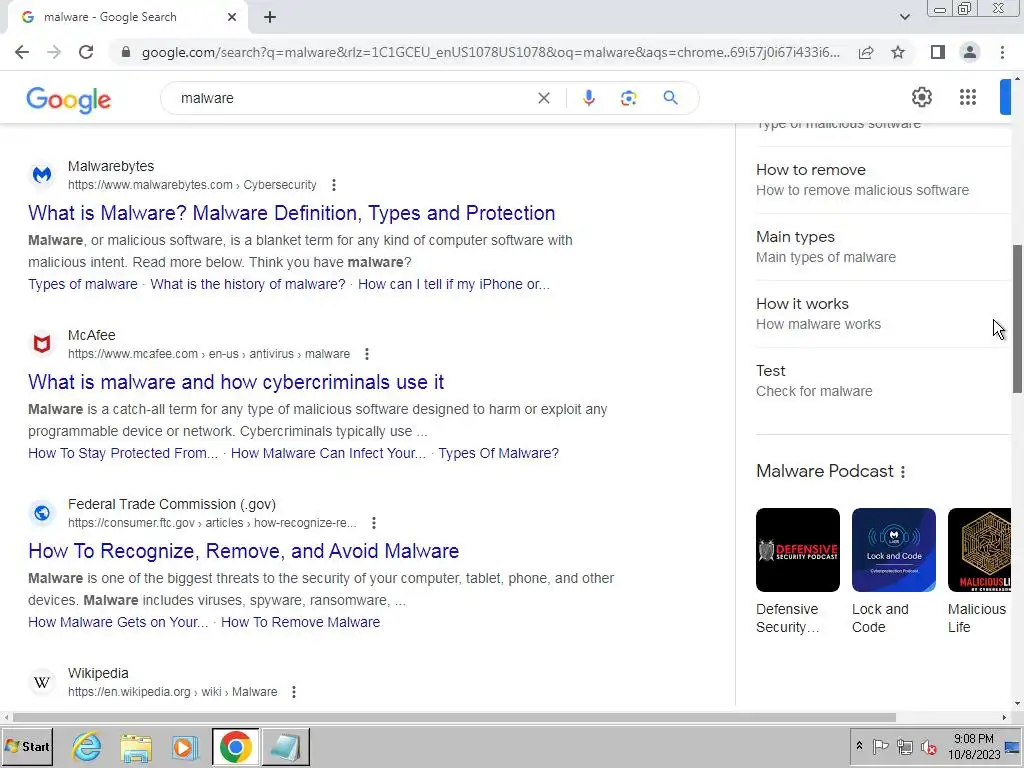Open the Malwarebytes result options menu
The height and width of the screenshot is (768, 1024).
334,185
